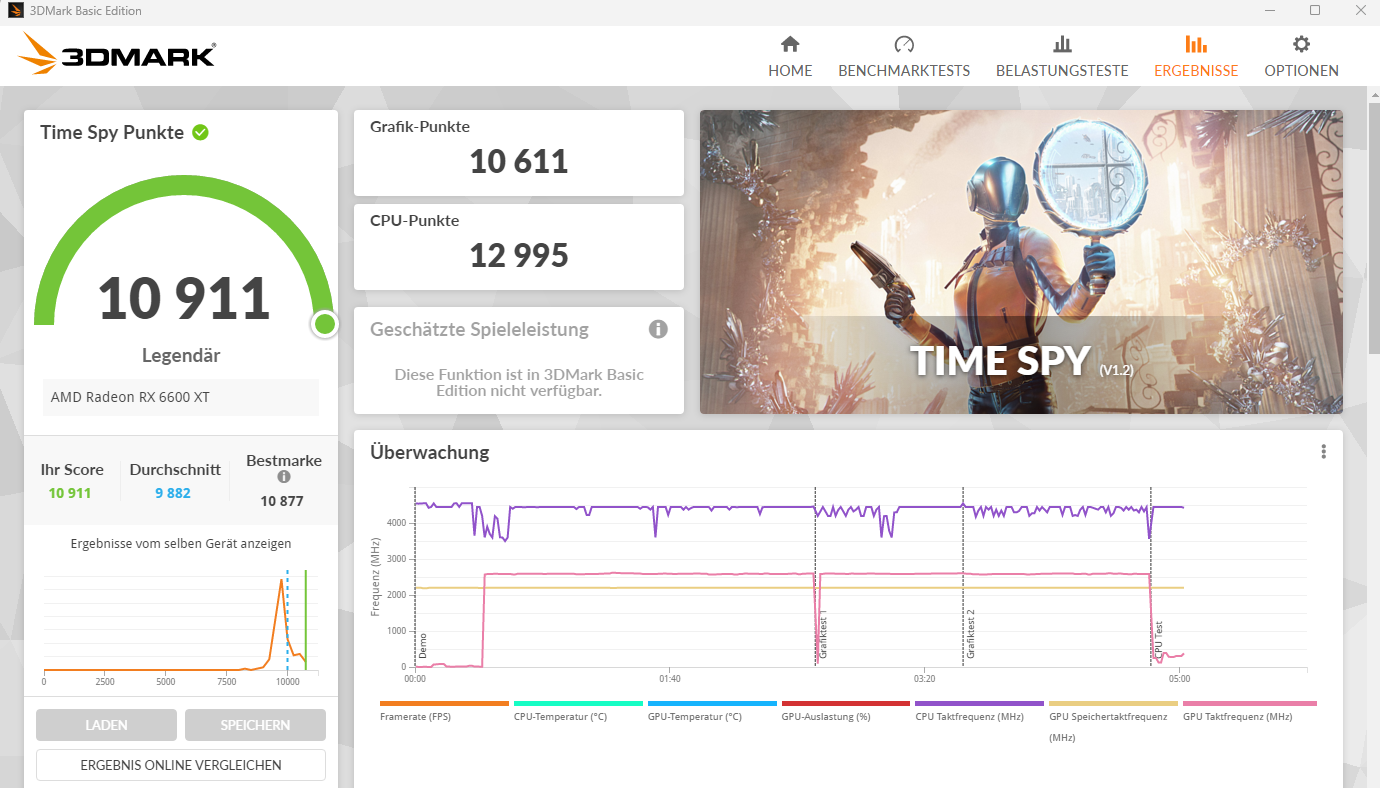
Task: Toggle CPU Taktfrequenz legend entry
Action: tap(980, 711)
